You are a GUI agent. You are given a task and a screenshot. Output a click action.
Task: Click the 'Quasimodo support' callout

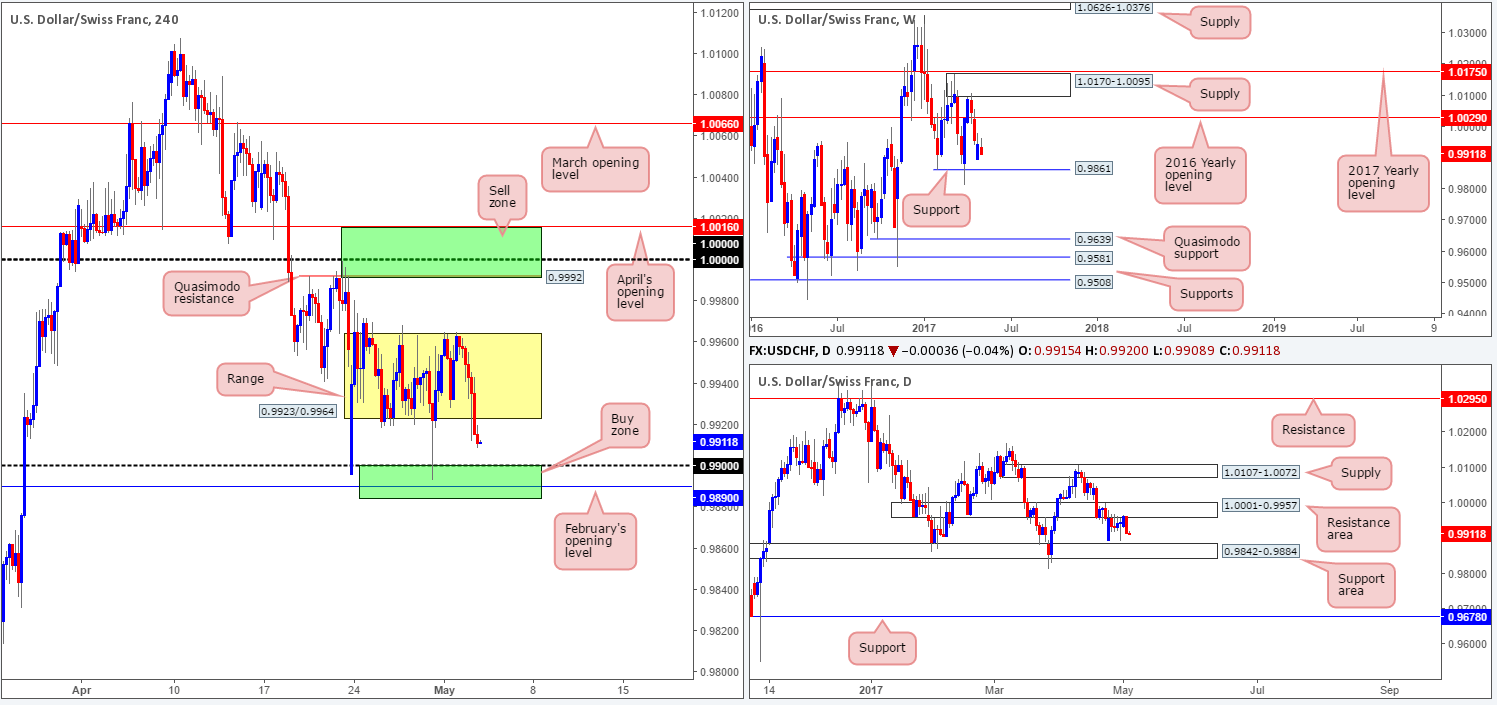click(1205, 247)
